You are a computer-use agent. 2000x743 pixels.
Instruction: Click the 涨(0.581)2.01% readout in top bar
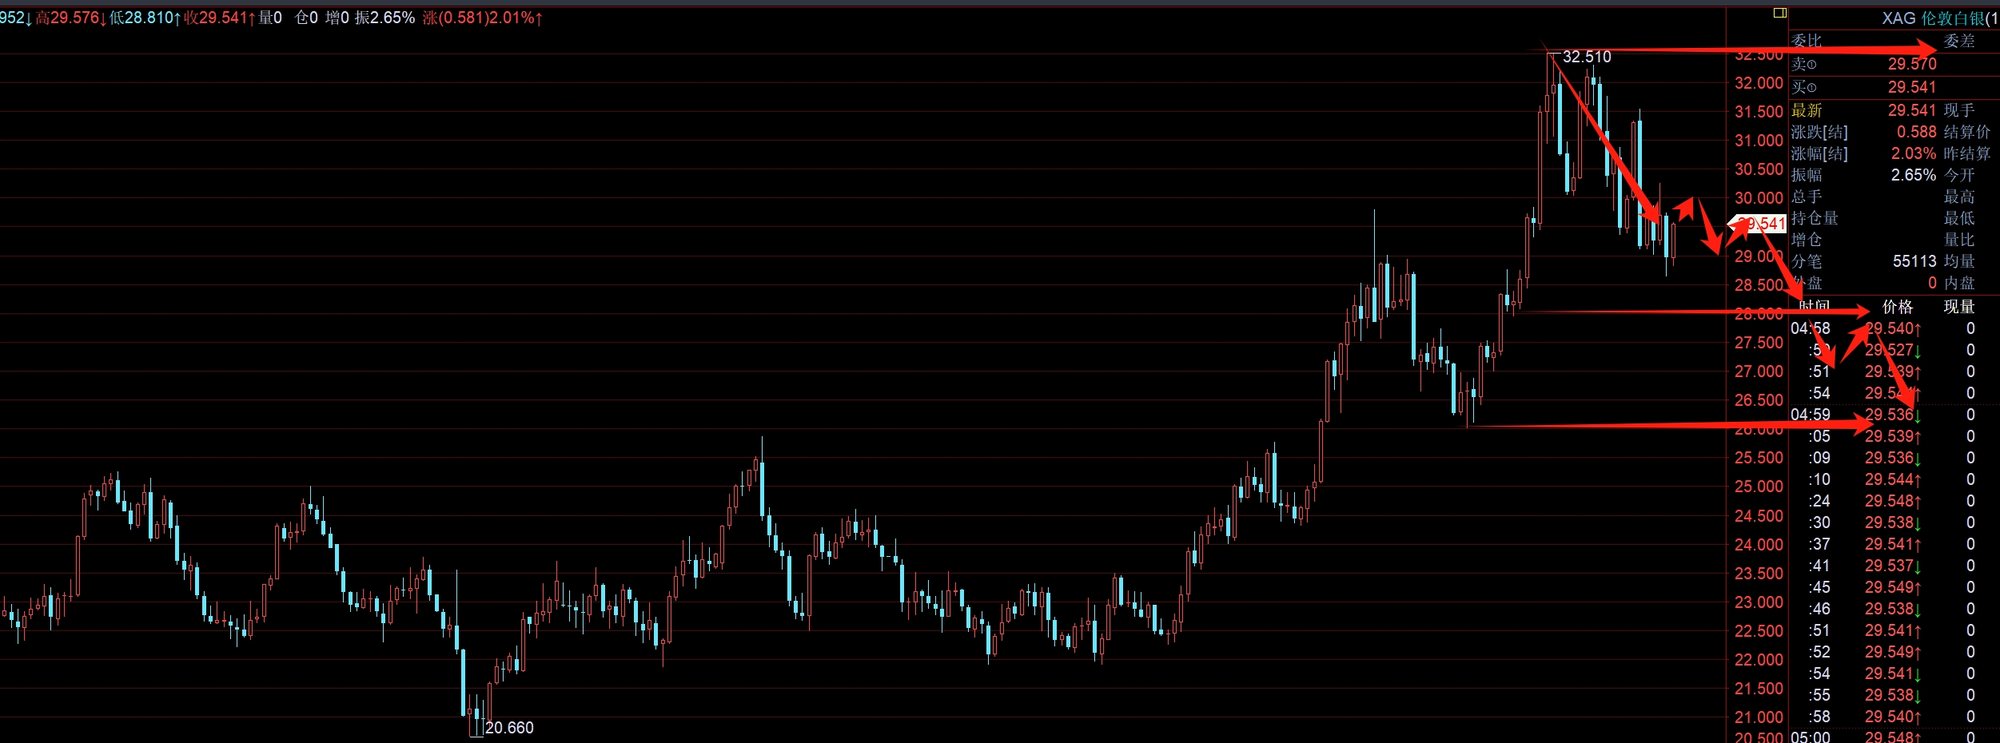[x=482, y=18]
